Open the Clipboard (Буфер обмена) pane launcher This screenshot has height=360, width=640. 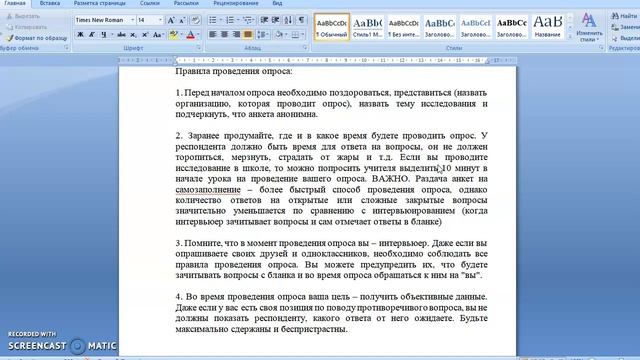coord(66,48)
